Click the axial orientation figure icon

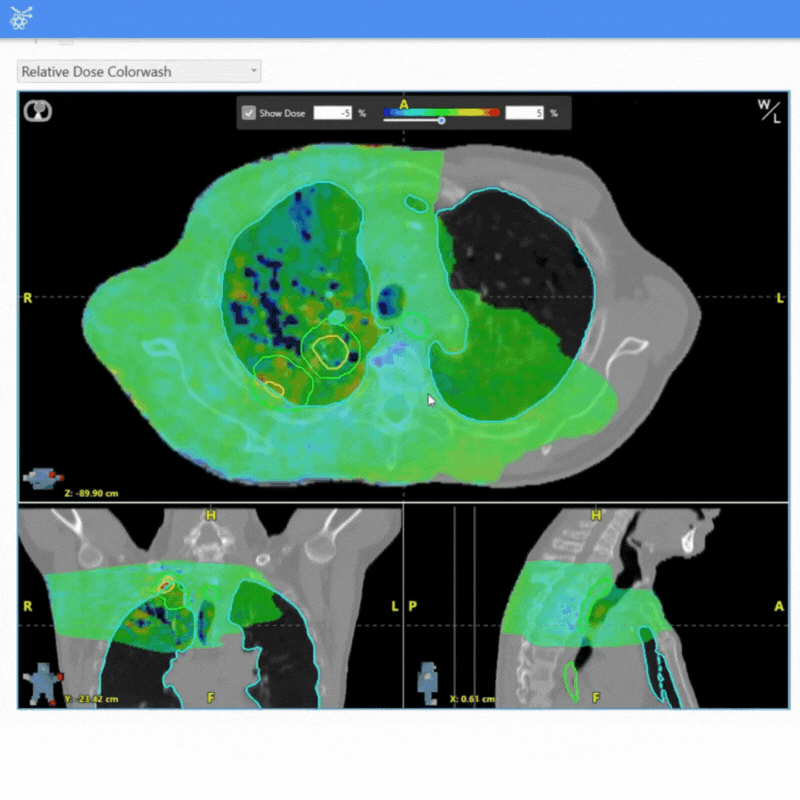click(43, 479)
